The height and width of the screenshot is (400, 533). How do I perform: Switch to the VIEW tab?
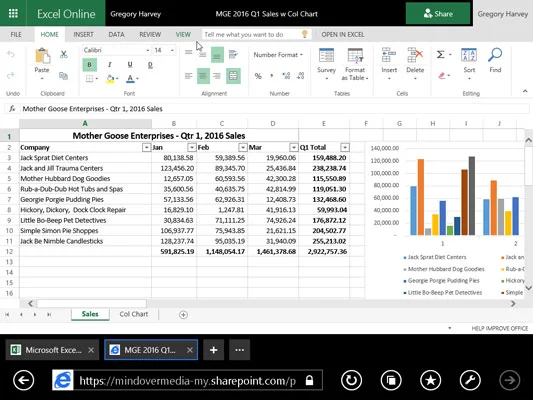(183, 35)
